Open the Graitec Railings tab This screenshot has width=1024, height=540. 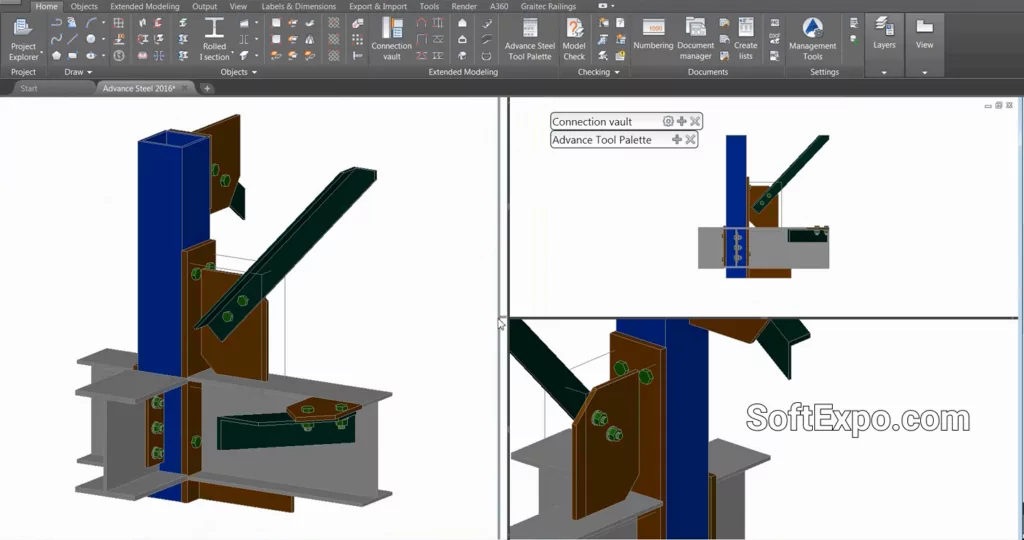point(549,7)
